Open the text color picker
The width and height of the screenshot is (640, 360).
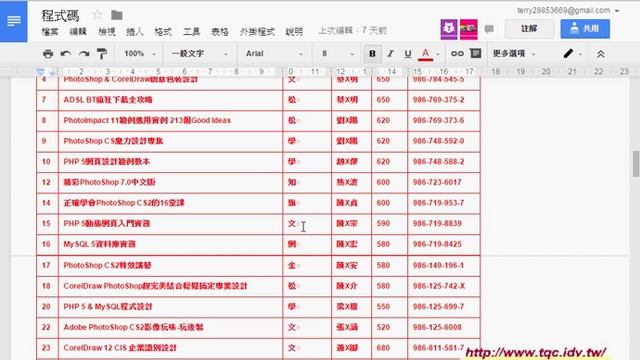click(x=425, y=53)
